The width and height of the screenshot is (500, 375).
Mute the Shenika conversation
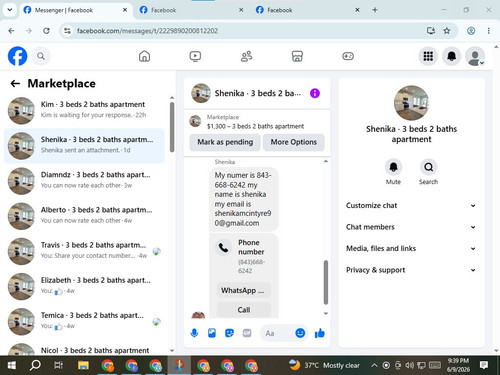tap(393, 167)
